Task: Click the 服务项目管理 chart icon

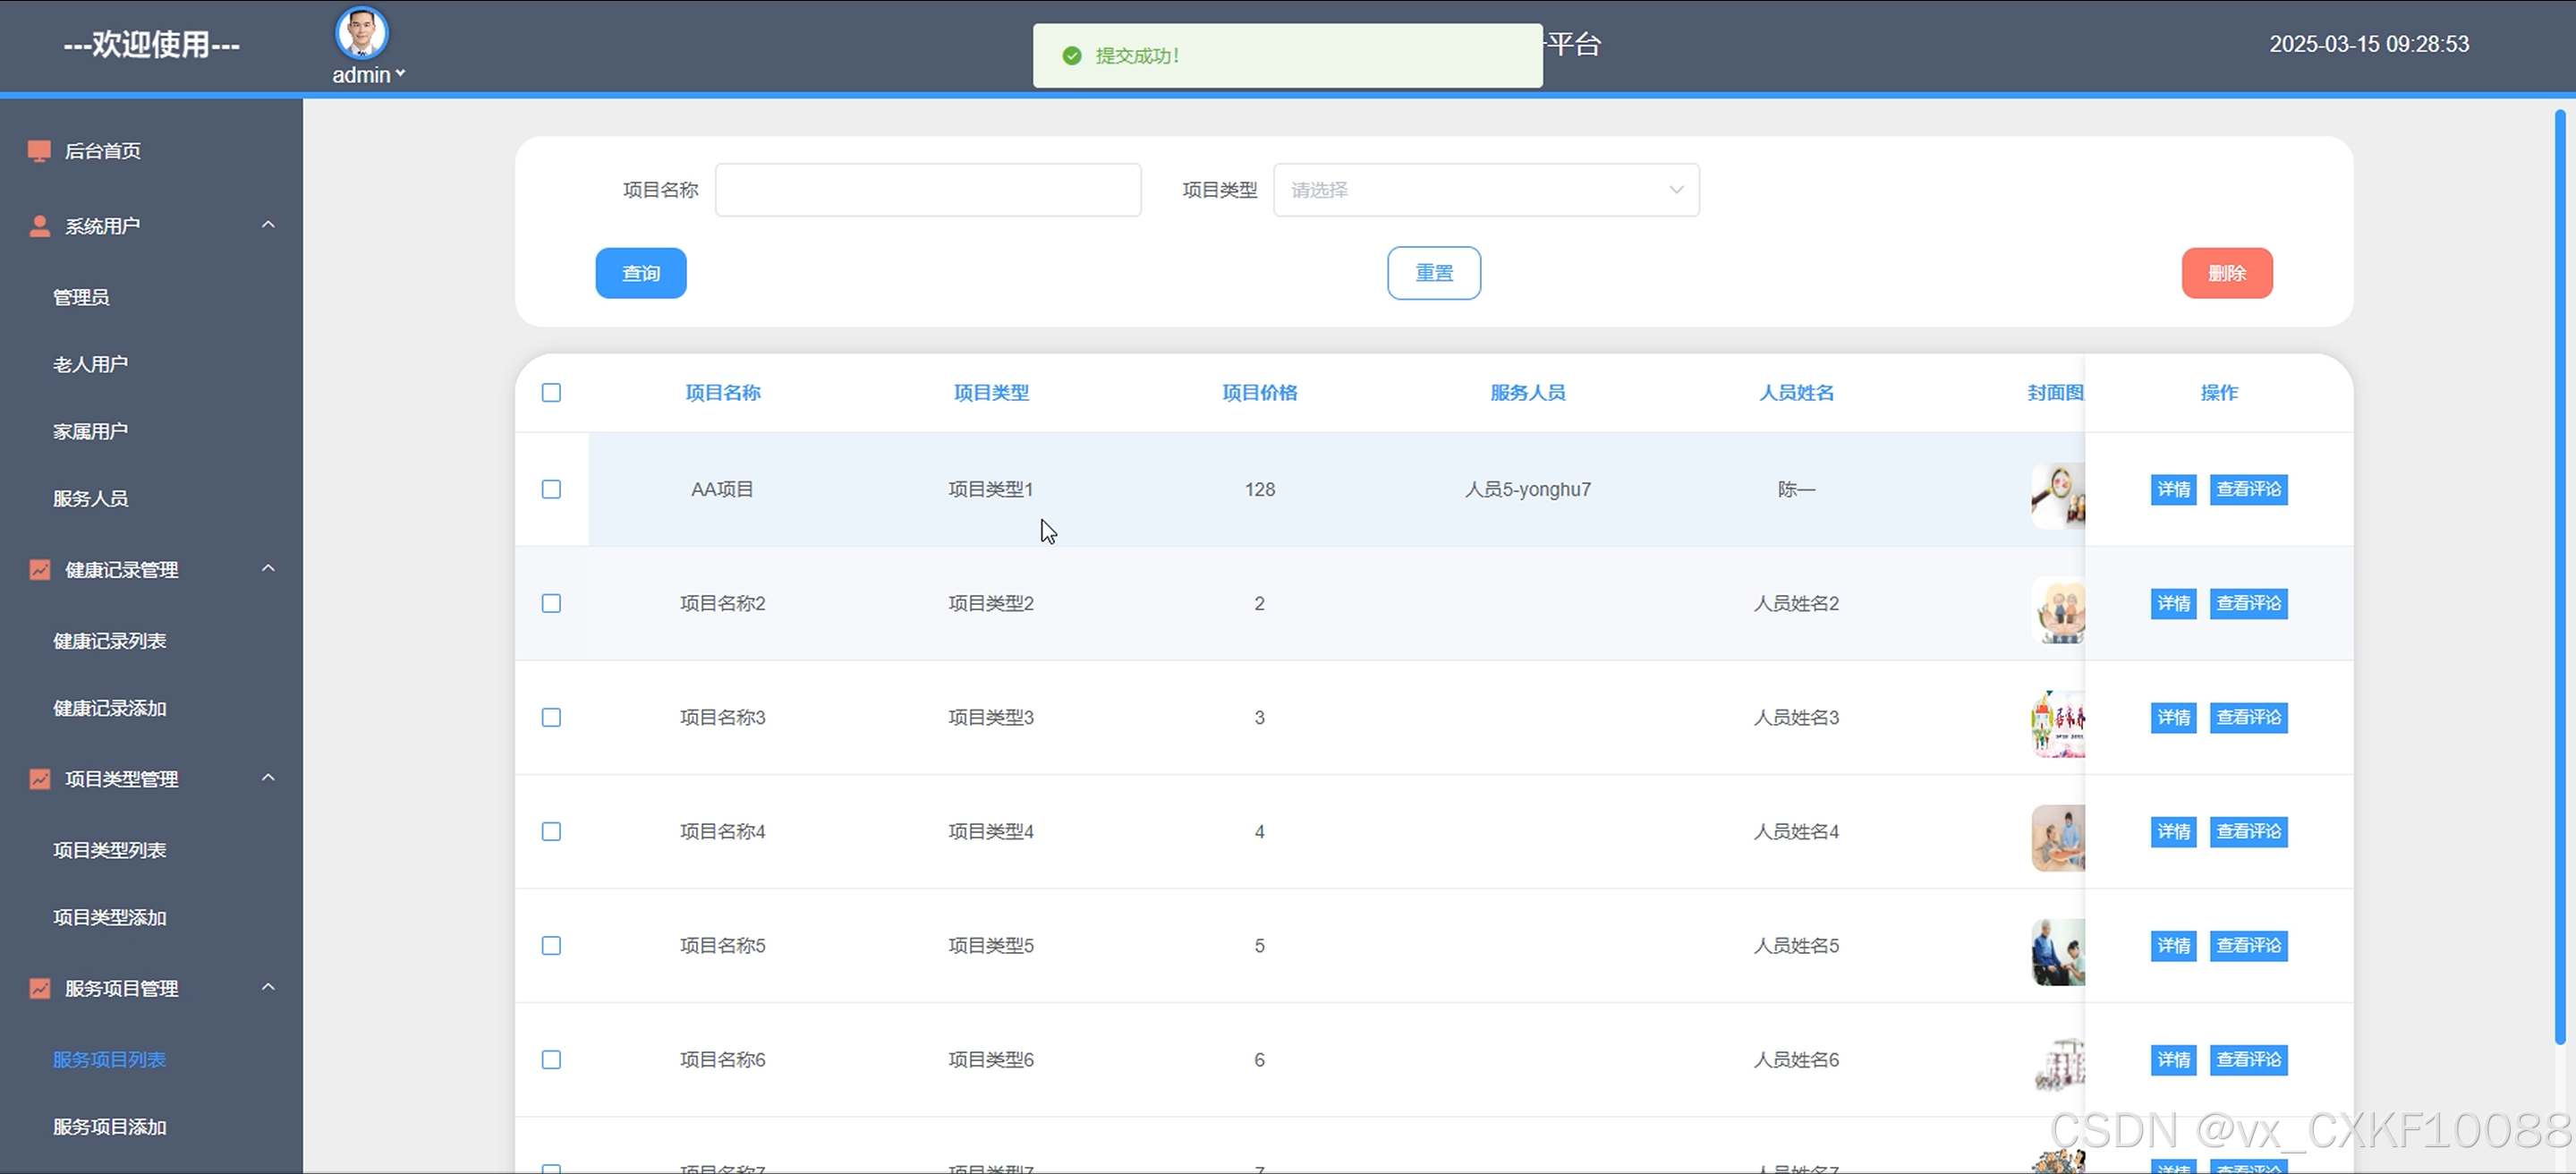Action: pyautogui.click(x=39, y=988)
